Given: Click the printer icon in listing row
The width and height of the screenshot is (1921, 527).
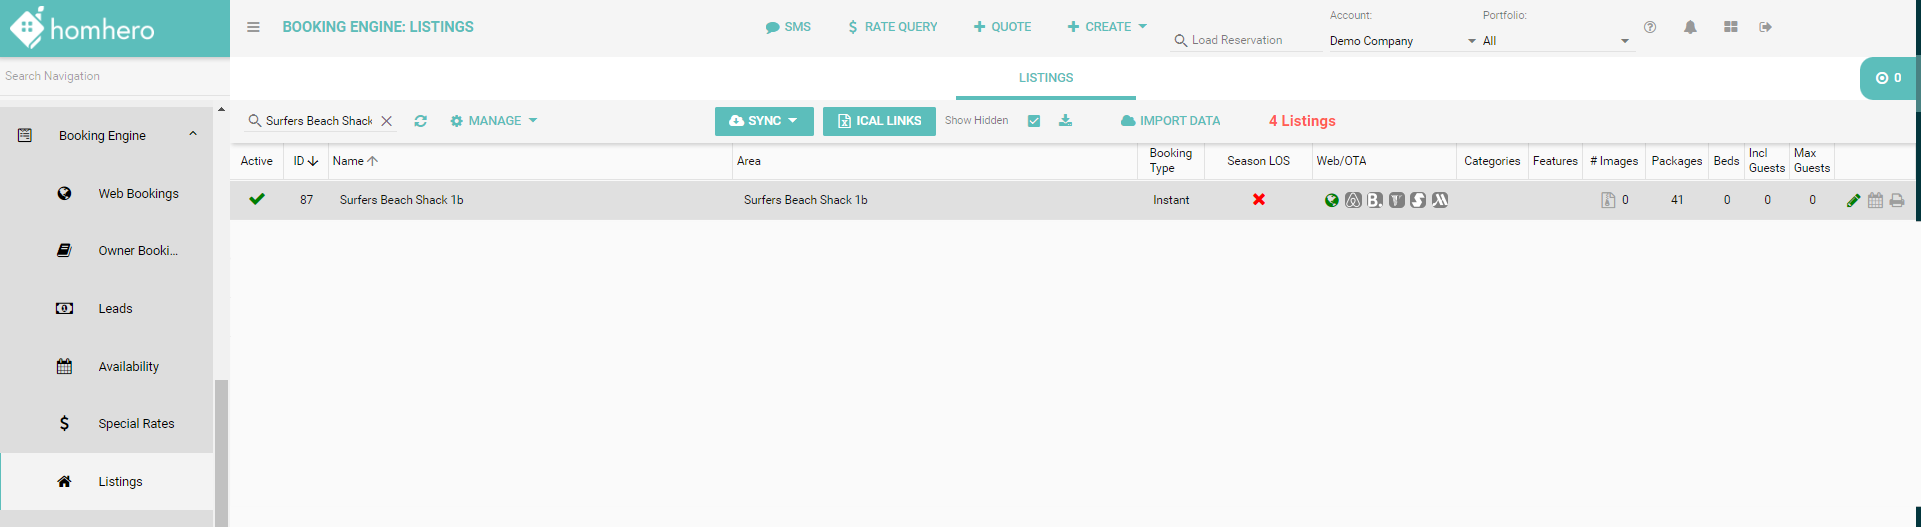Looking at the screenshot, I should [1897, 200].
